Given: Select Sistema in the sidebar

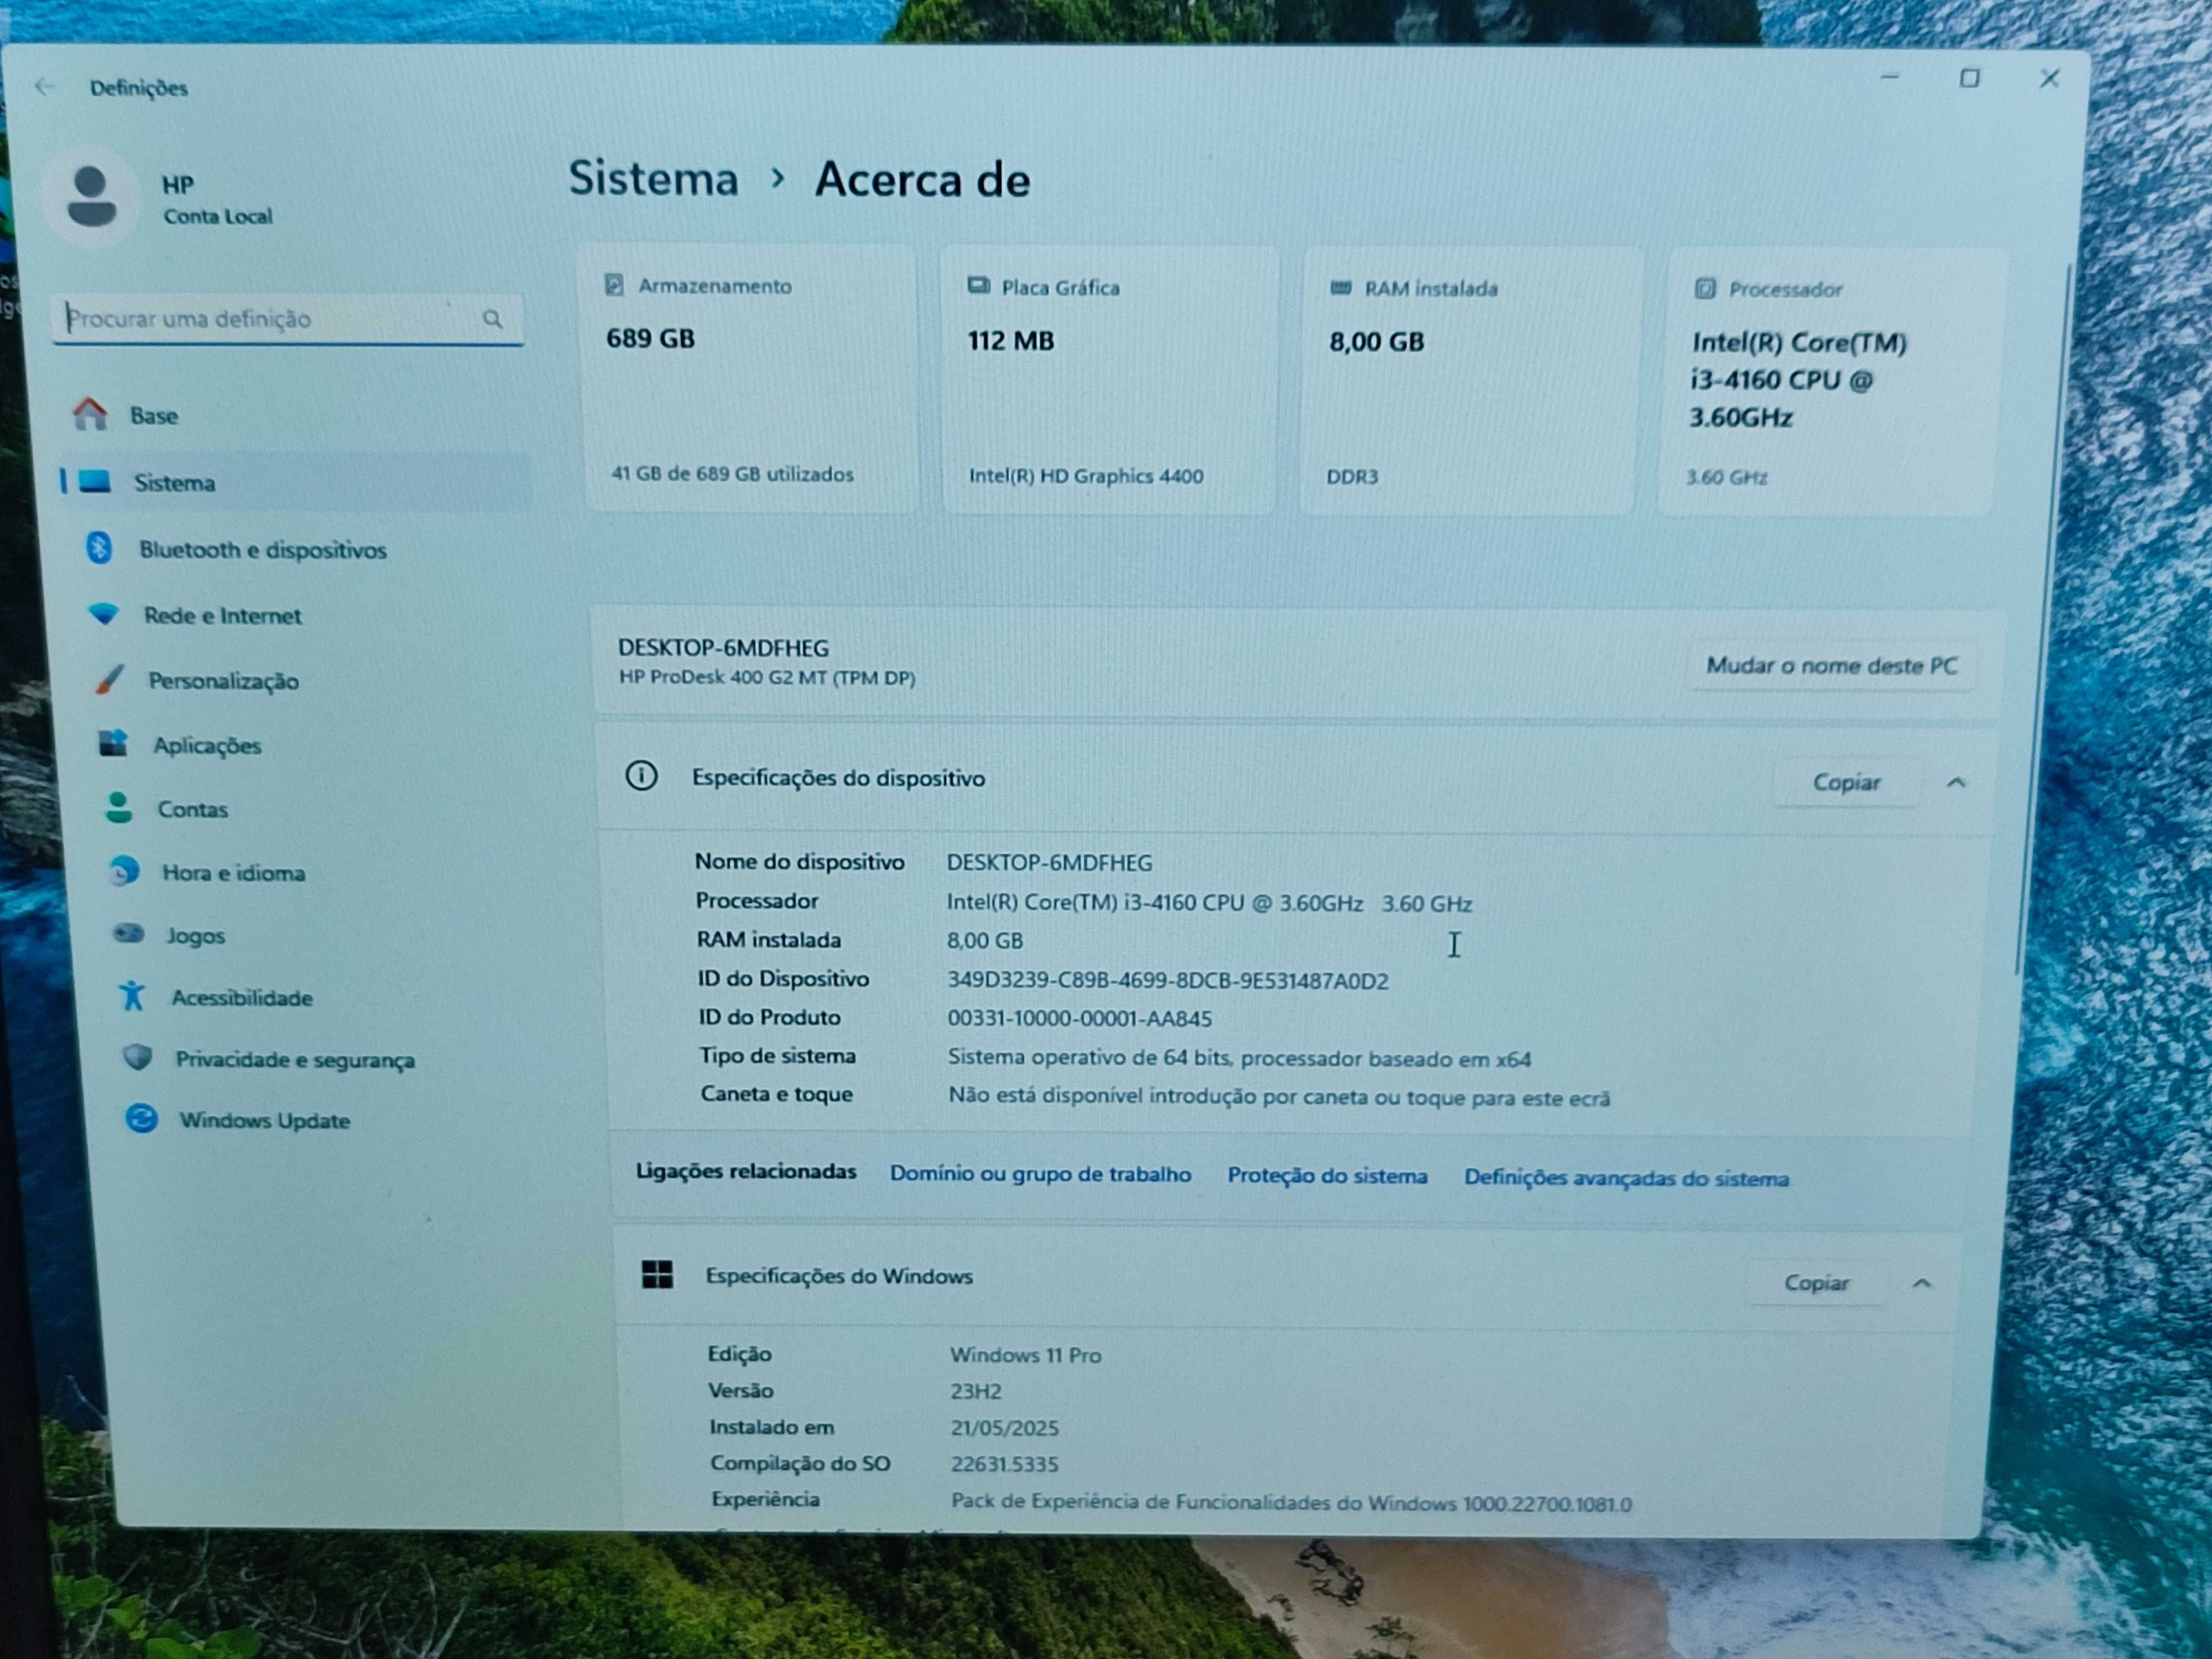Looking at the screenshot, I should (295, 482).
